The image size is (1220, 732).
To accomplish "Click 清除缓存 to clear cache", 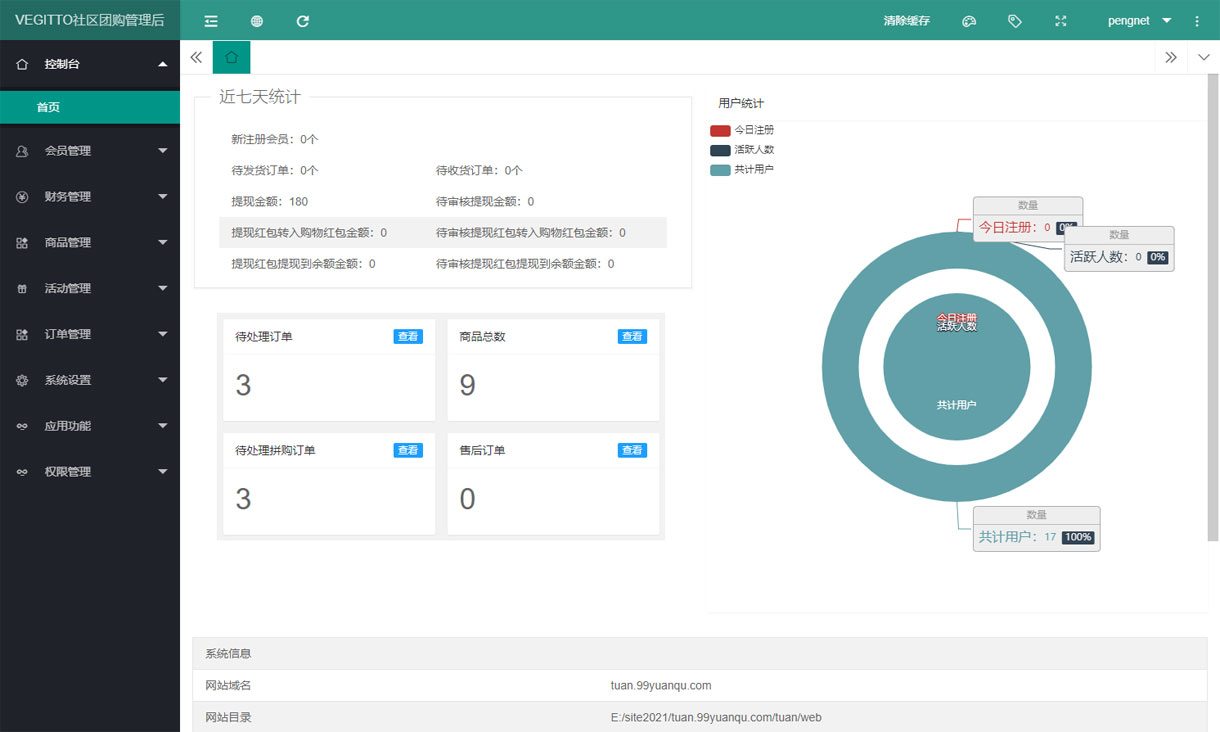I will click(x=906, y=21).
